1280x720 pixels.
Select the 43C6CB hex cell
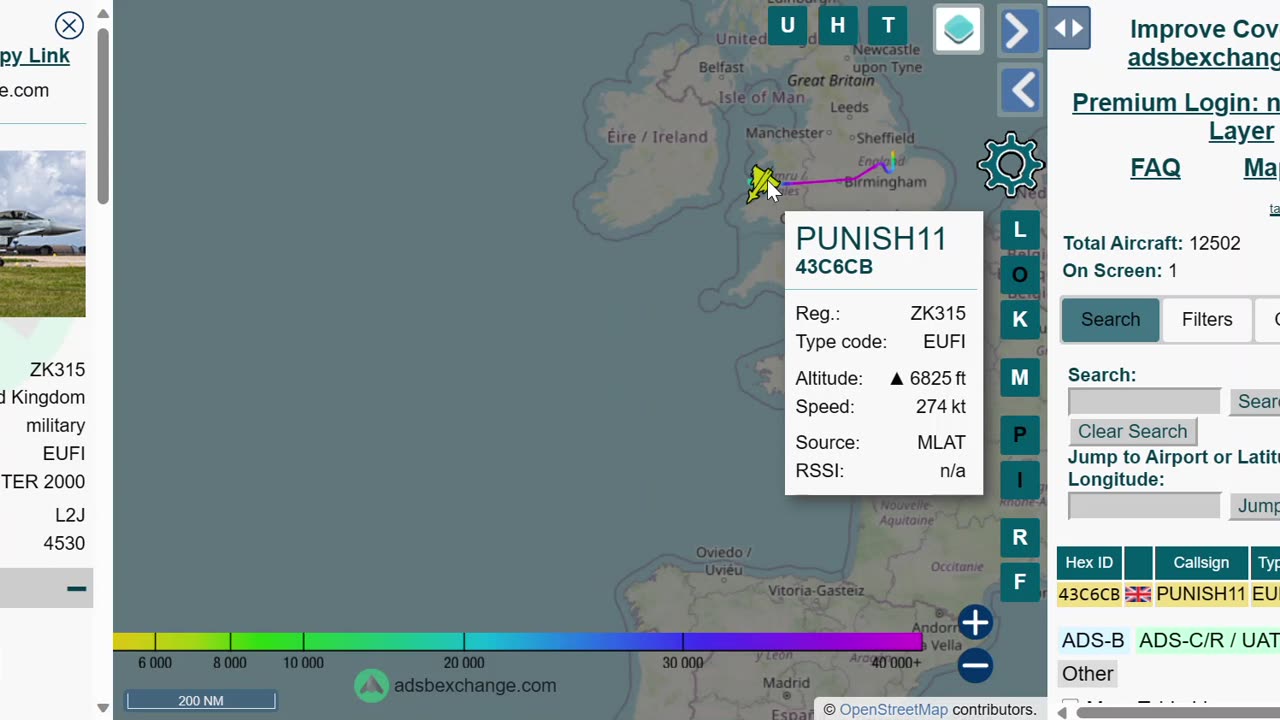(x=1089, y=594)
